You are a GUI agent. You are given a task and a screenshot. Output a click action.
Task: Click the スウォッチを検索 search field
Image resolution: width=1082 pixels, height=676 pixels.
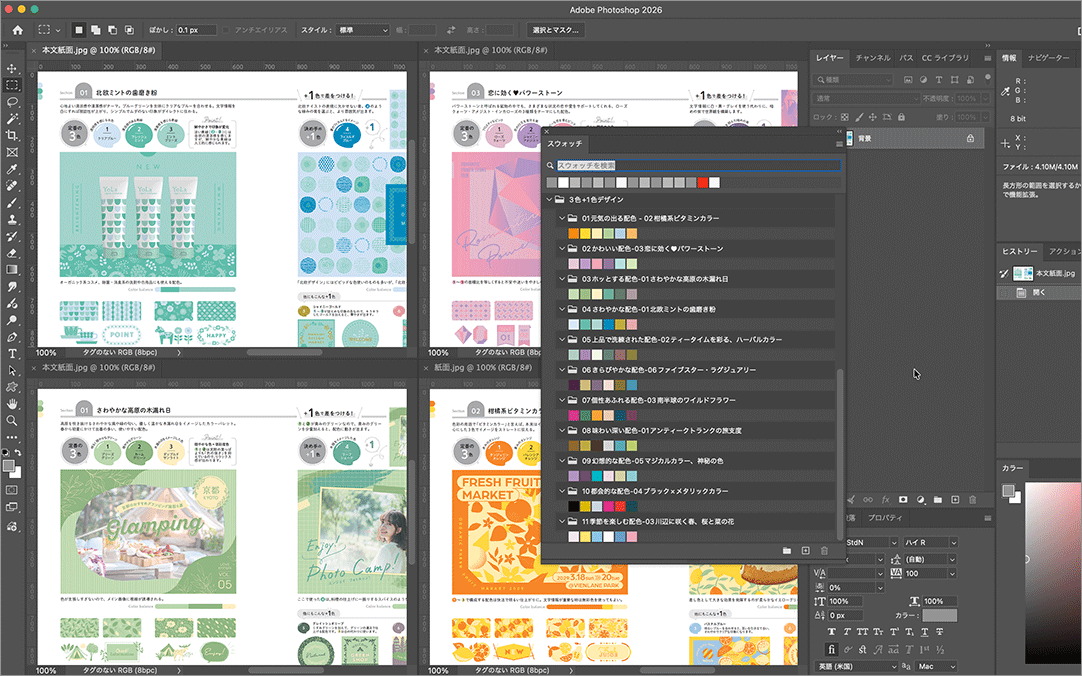[698, 166]
